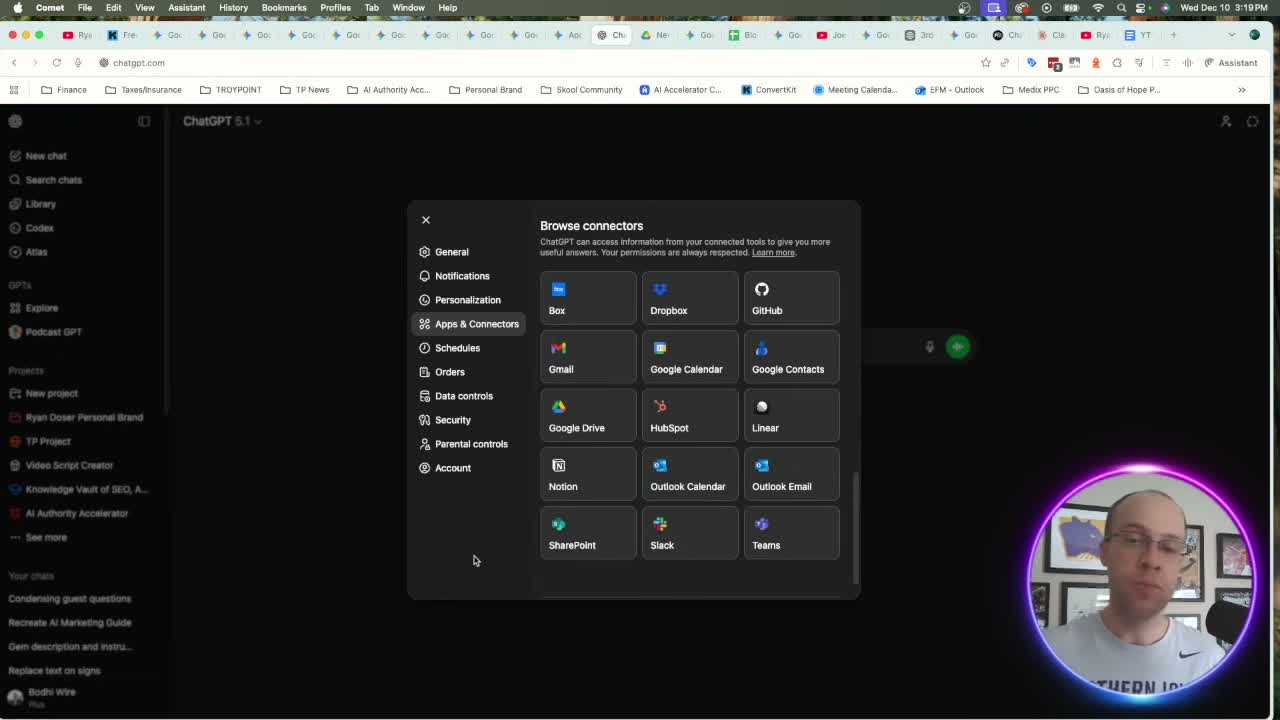
Task: Open Atlas in sidebar
Action: pos(29,252)
